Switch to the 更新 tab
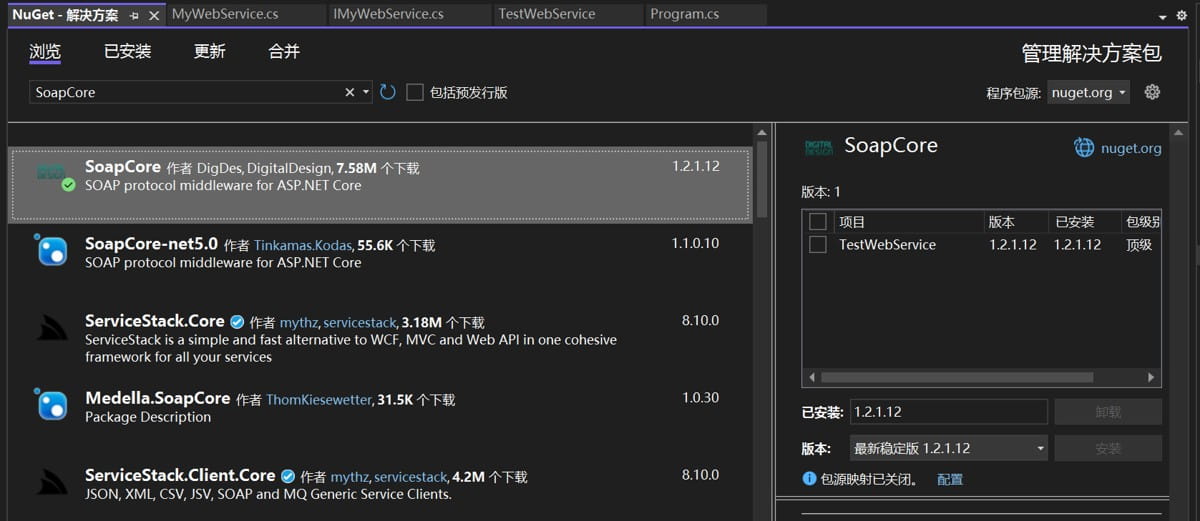 click(x=210, y=51)
